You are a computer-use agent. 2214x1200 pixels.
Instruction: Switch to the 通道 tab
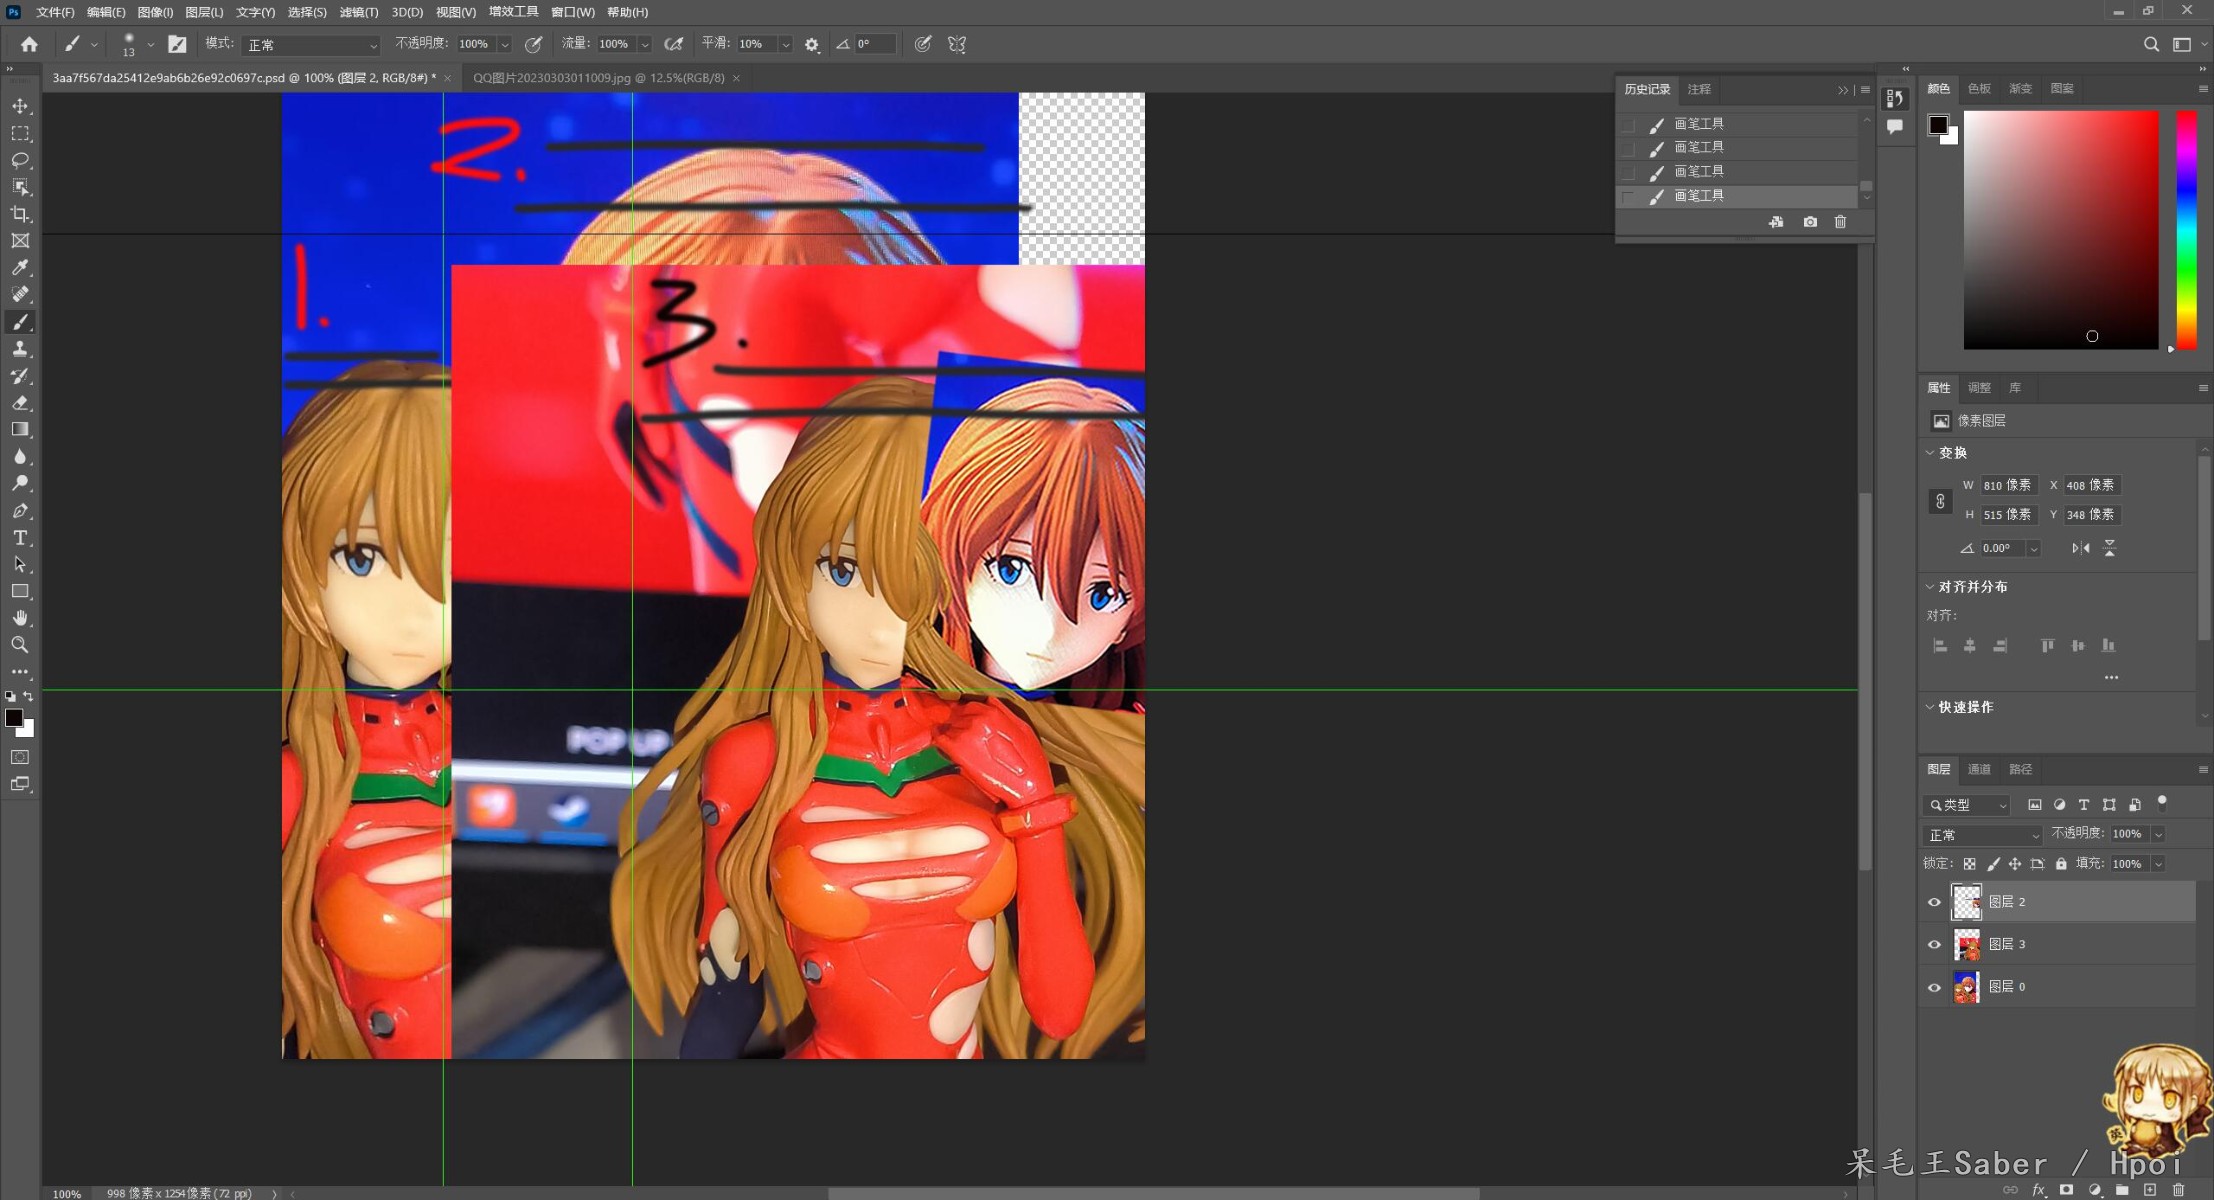[1979, 769]
